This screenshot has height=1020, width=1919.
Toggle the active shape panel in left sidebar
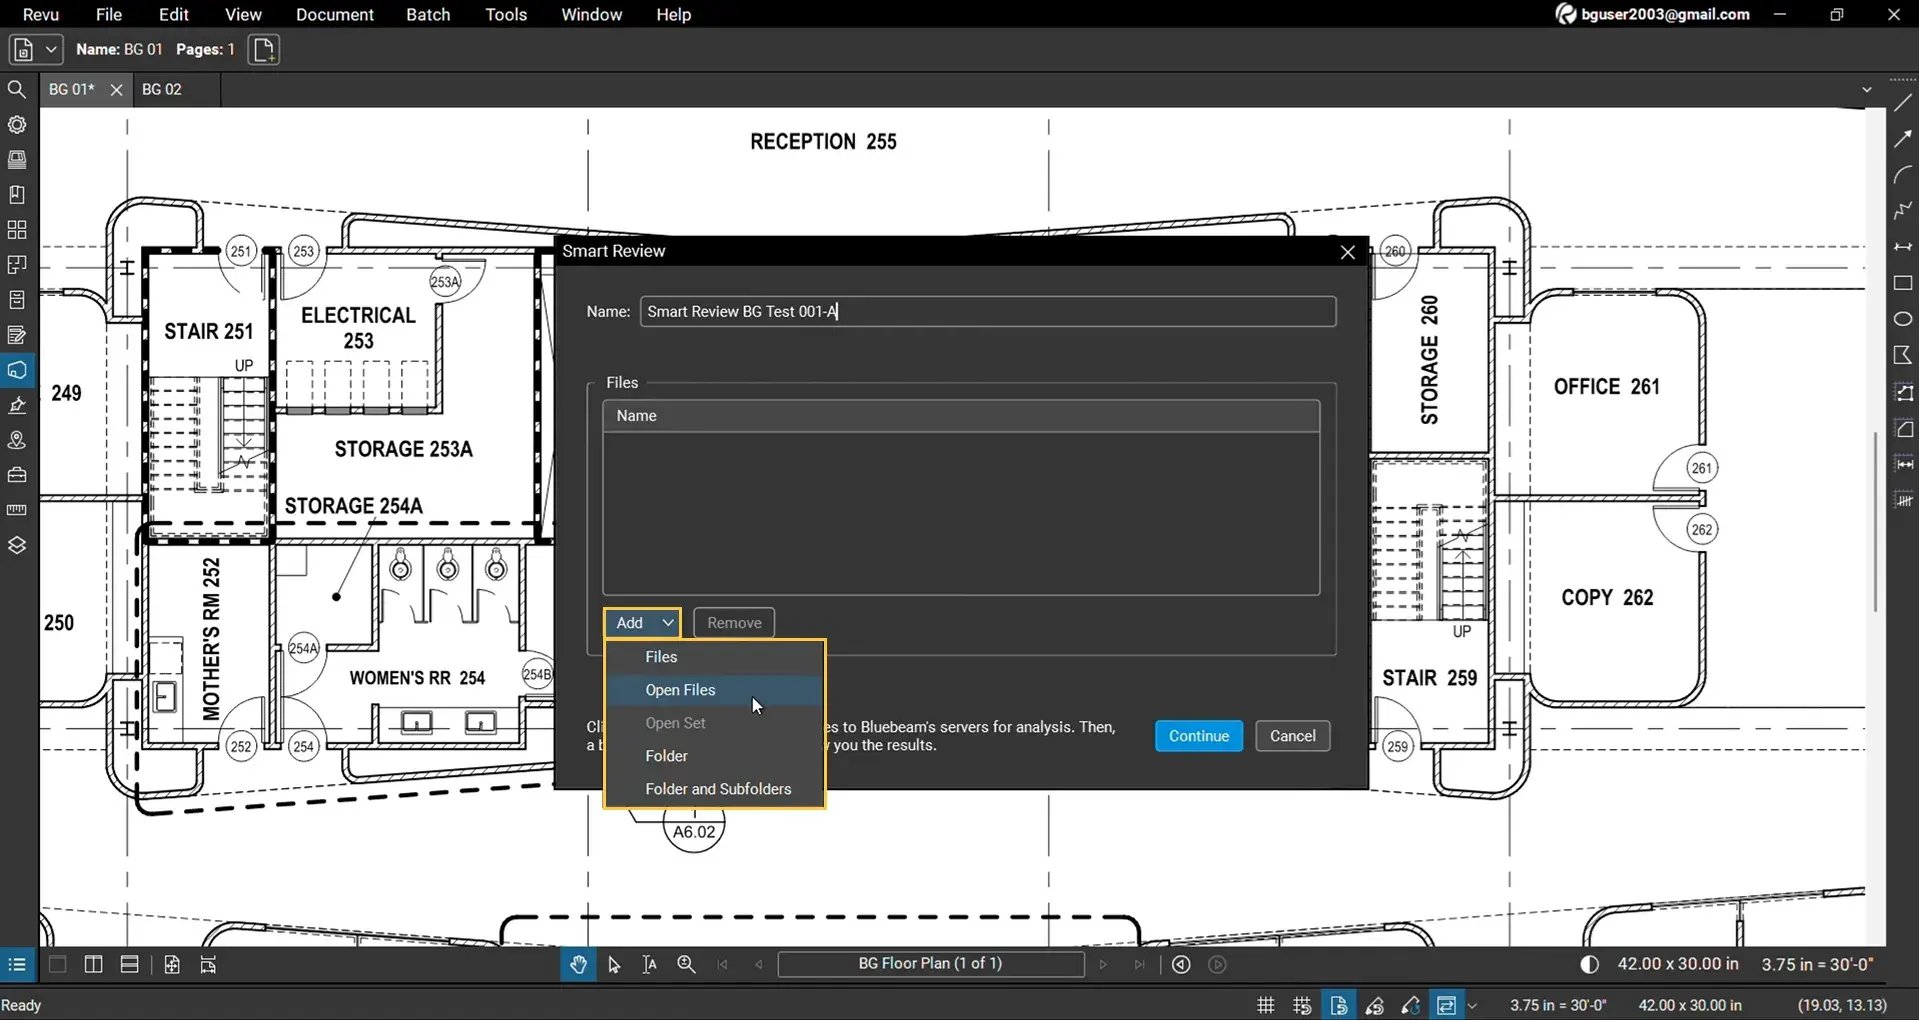coord(17,370)
